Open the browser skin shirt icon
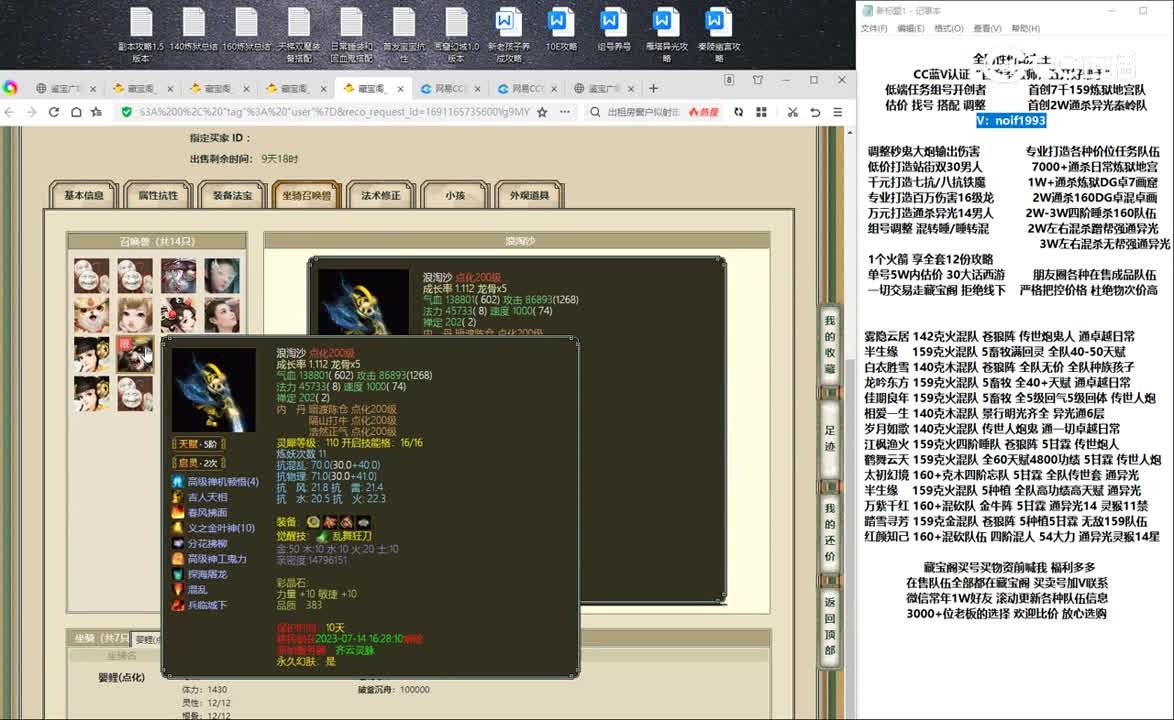This screenshot has height=720, width=1174. point(758,80)
